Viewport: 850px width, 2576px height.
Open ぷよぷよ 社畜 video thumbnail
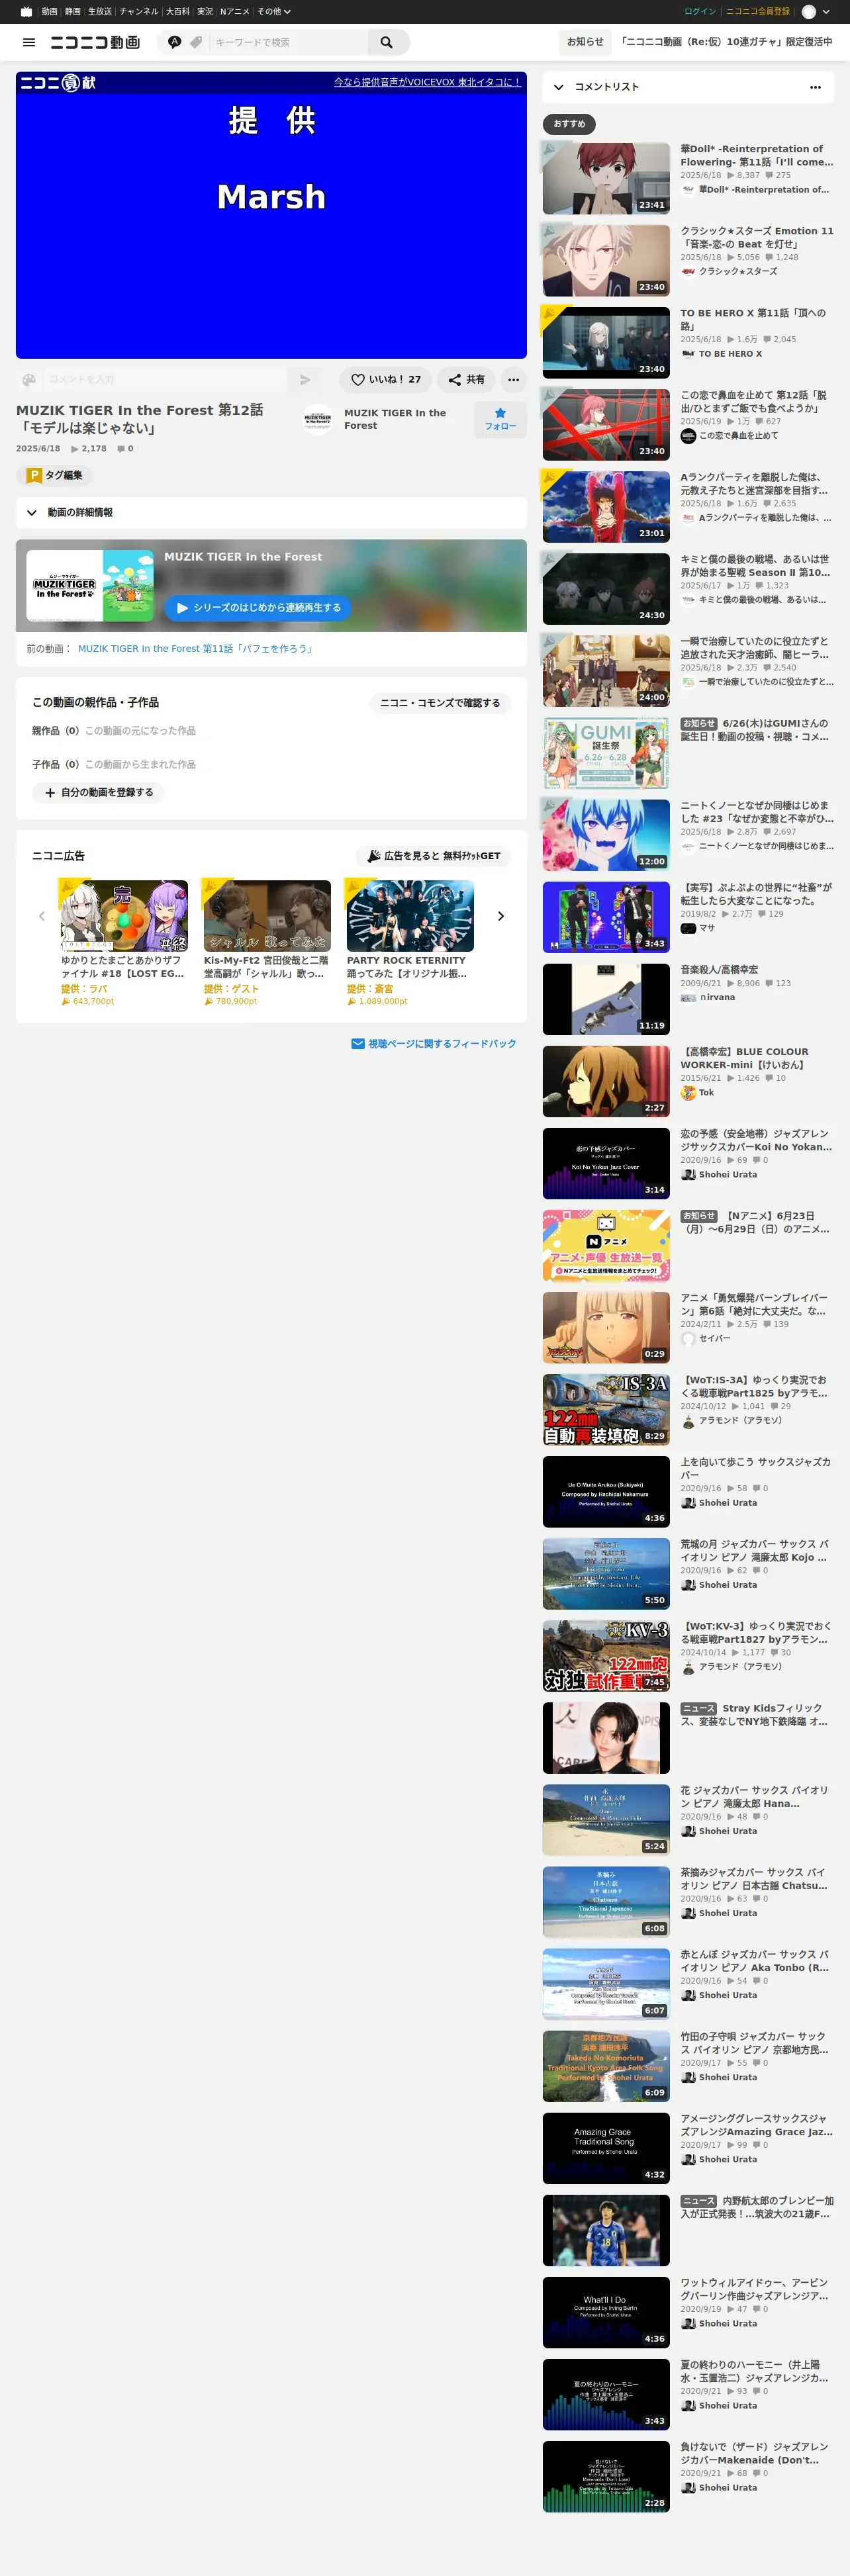click(606, 917)
